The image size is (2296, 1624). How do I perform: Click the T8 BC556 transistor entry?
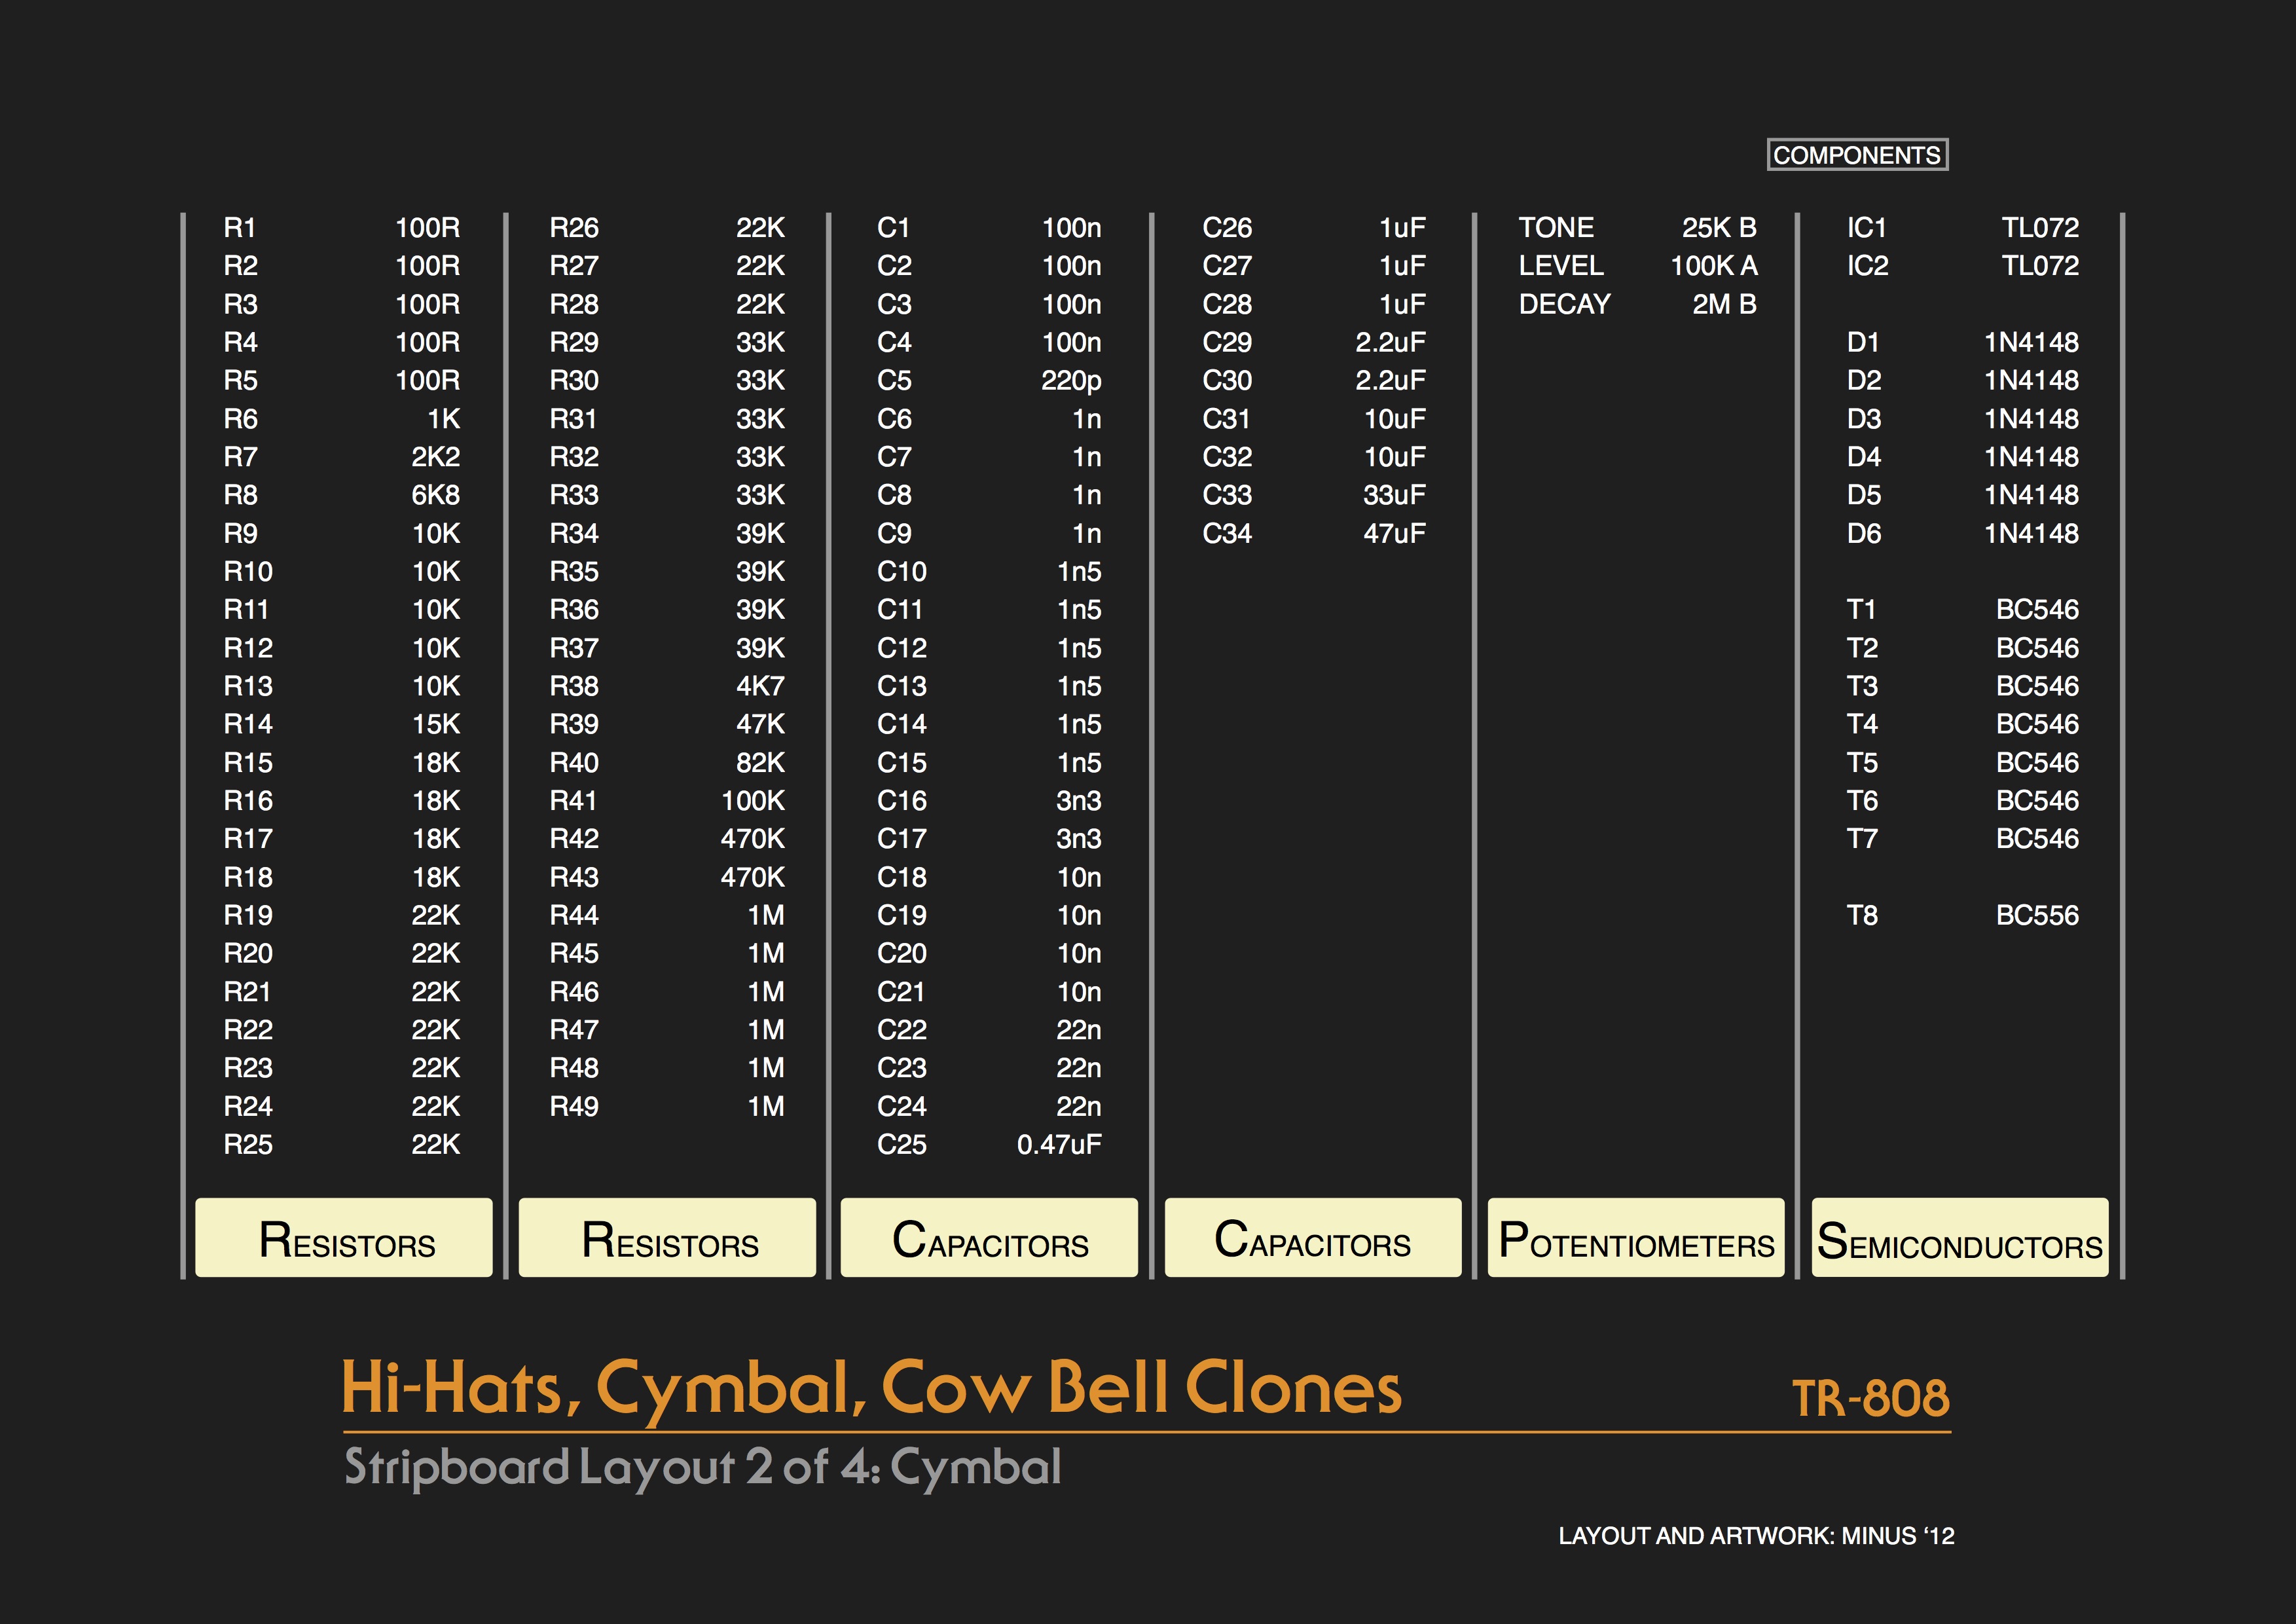[x=1962, y=915]
